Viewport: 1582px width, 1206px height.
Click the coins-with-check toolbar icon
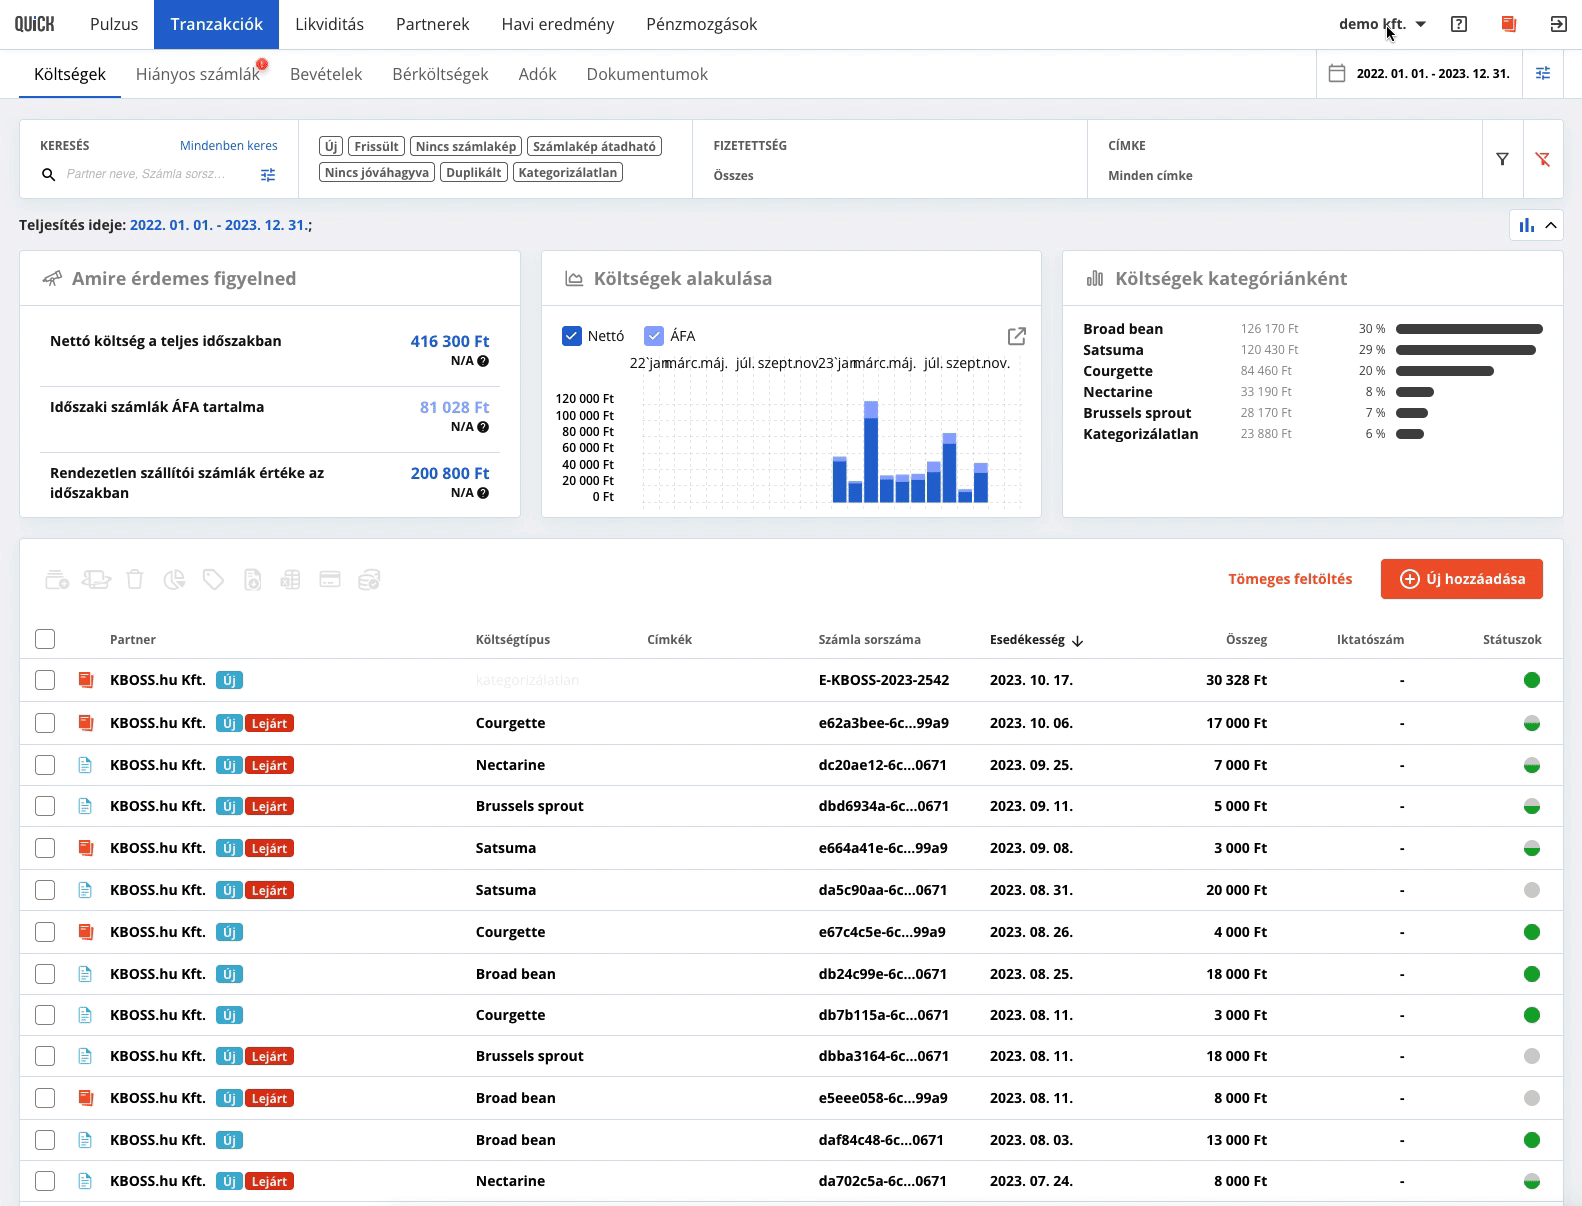point(369,579)
